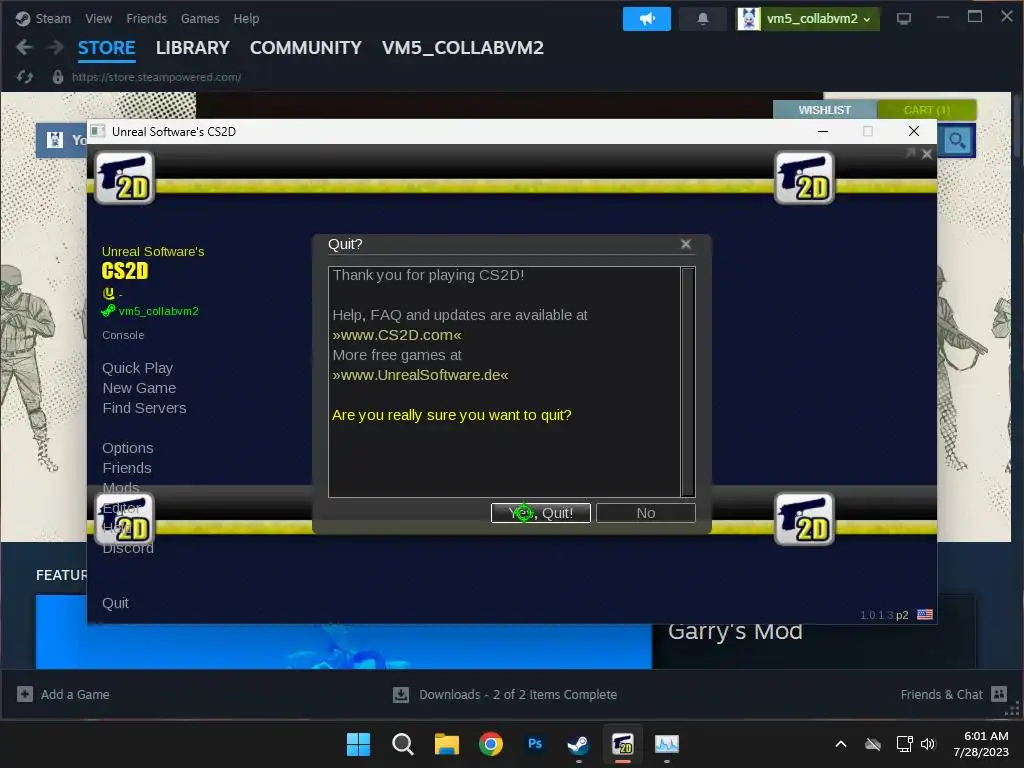Open CS2D Options

[x=128, y=448]
